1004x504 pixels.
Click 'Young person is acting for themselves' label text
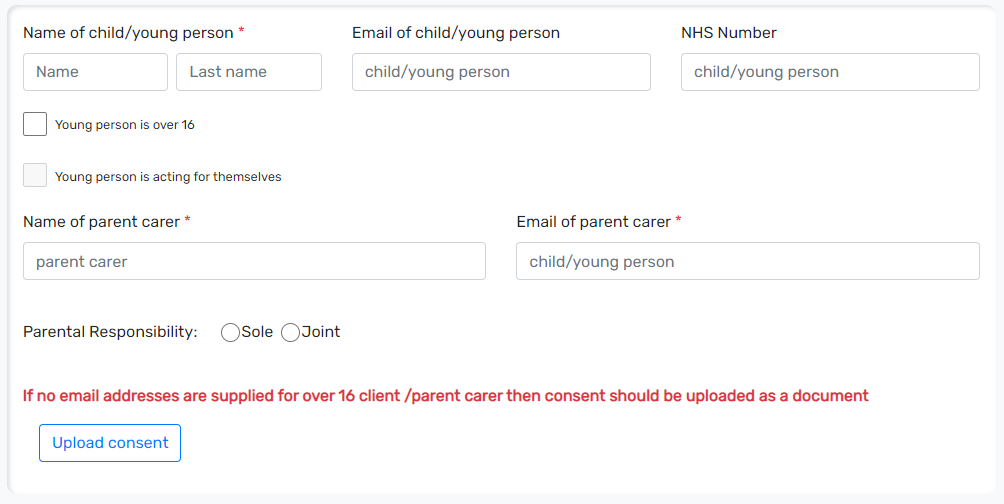(168, 177)
